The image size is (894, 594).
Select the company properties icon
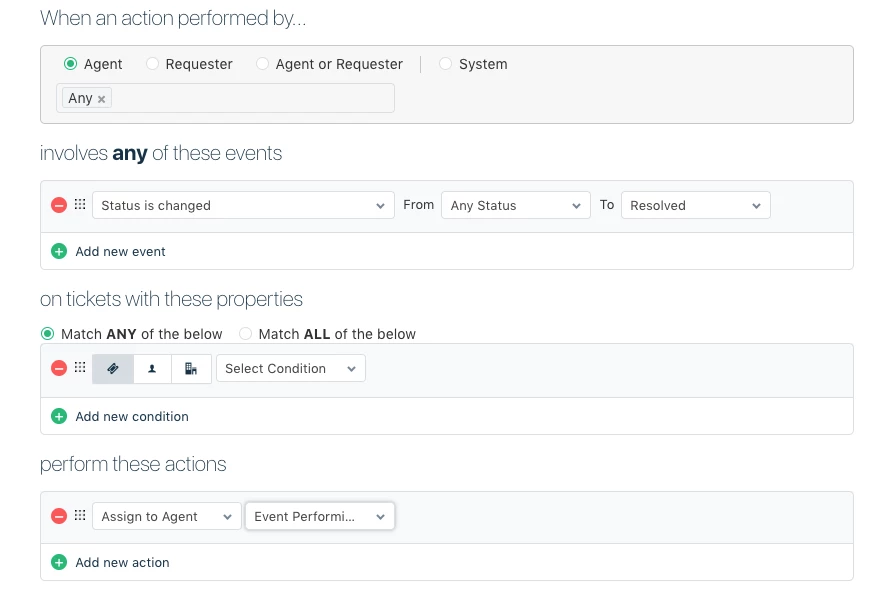tap(191, 368)
